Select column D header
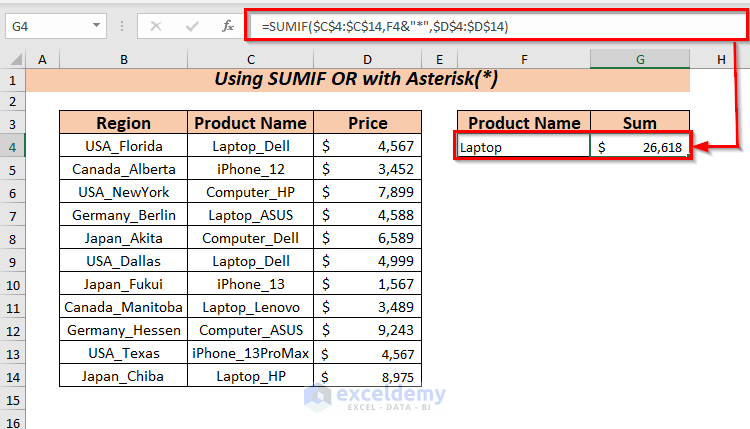Viewport: 750px width, 429px height. pos(367,60)
